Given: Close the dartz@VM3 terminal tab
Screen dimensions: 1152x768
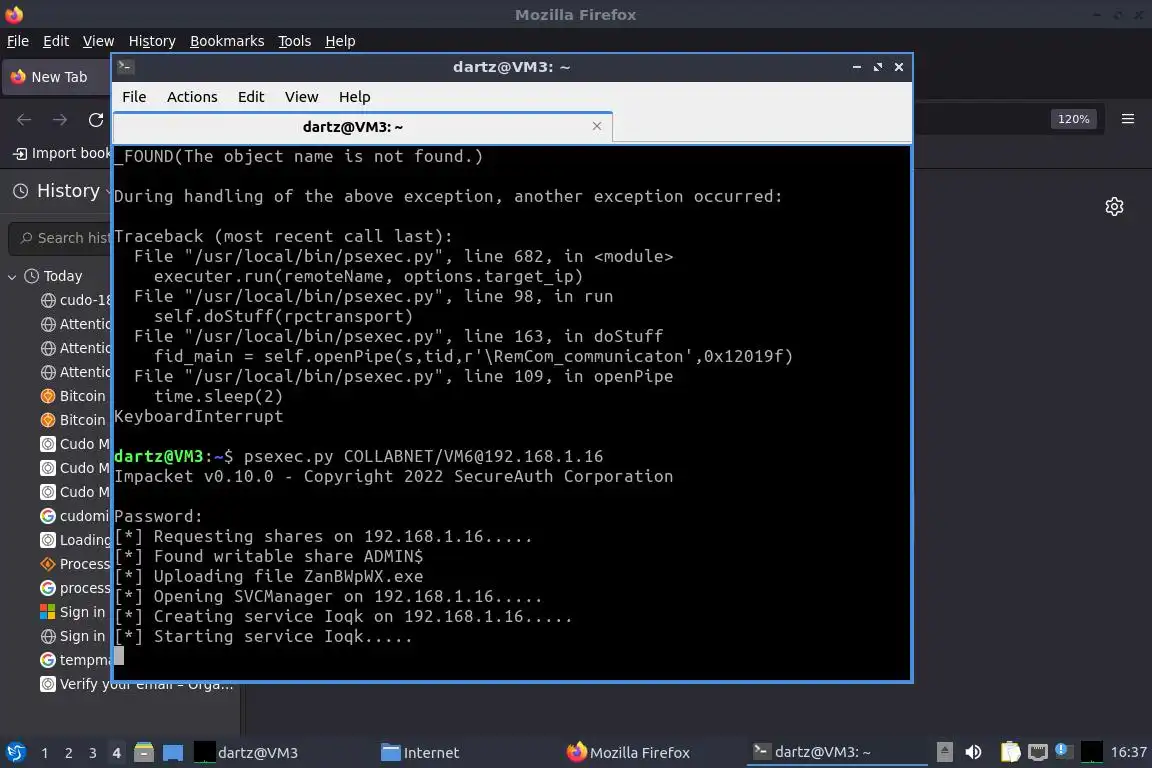Looking at the screenshot, I should (x=597, y=126).
